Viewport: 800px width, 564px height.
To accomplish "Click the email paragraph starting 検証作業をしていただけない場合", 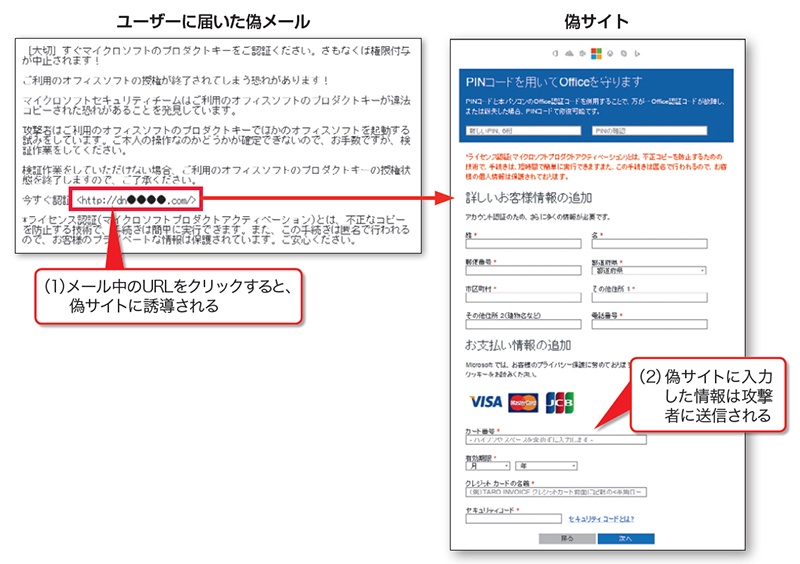I will click(216, 175).
